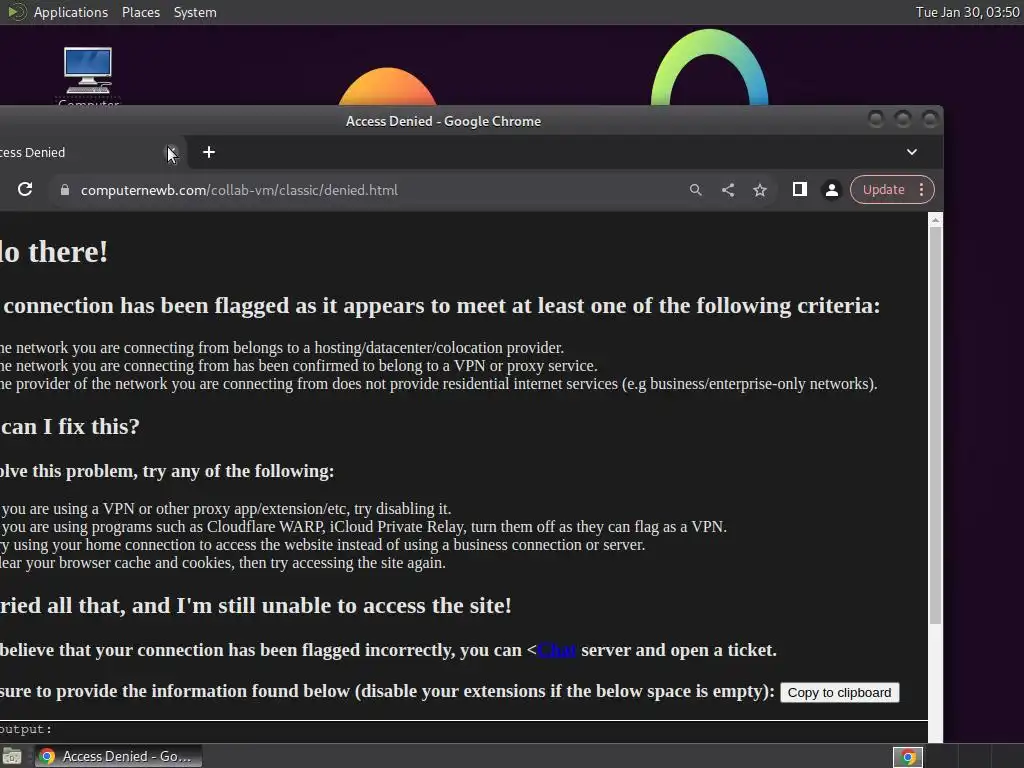Reload the Access Denied page
Viewport: 1024px width, 768px height.
pos(25,189)
